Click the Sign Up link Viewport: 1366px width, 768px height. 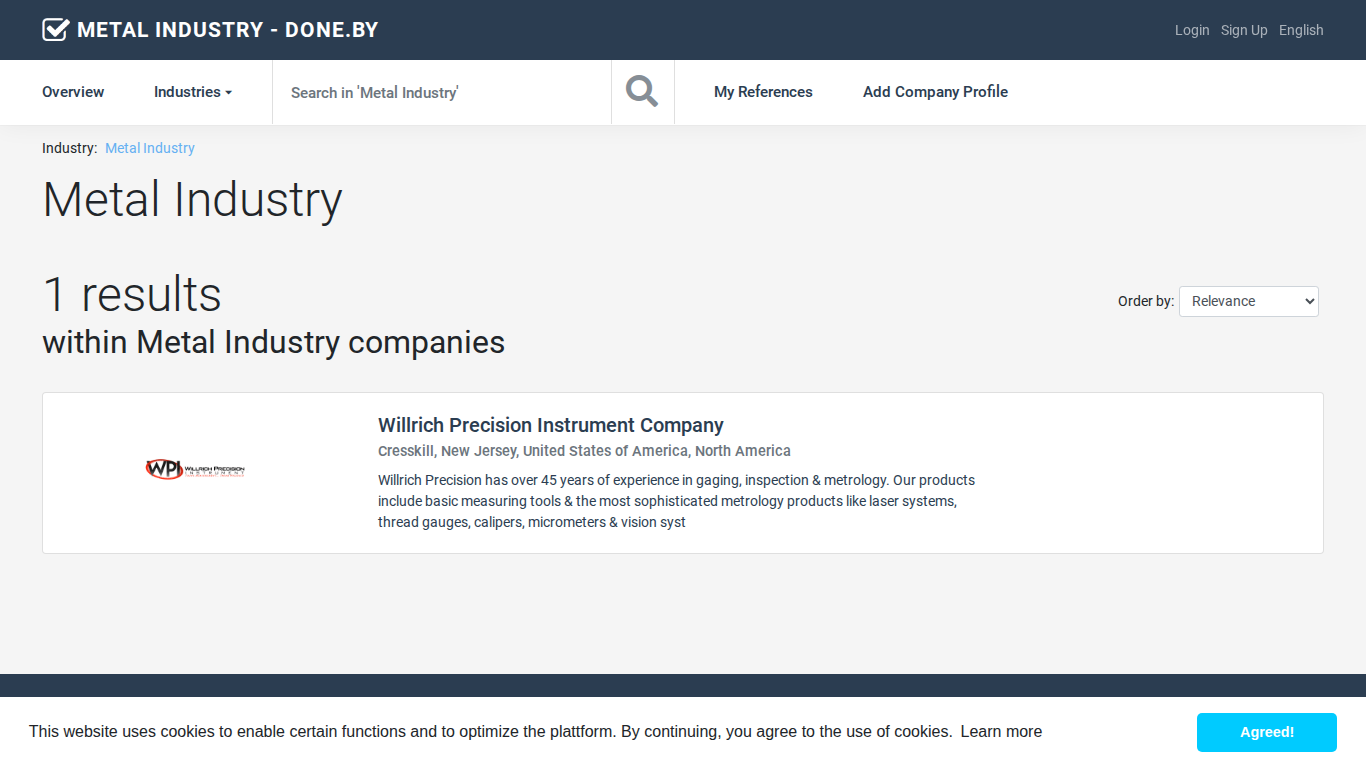pyautogui.click(x=1244, y=30)
